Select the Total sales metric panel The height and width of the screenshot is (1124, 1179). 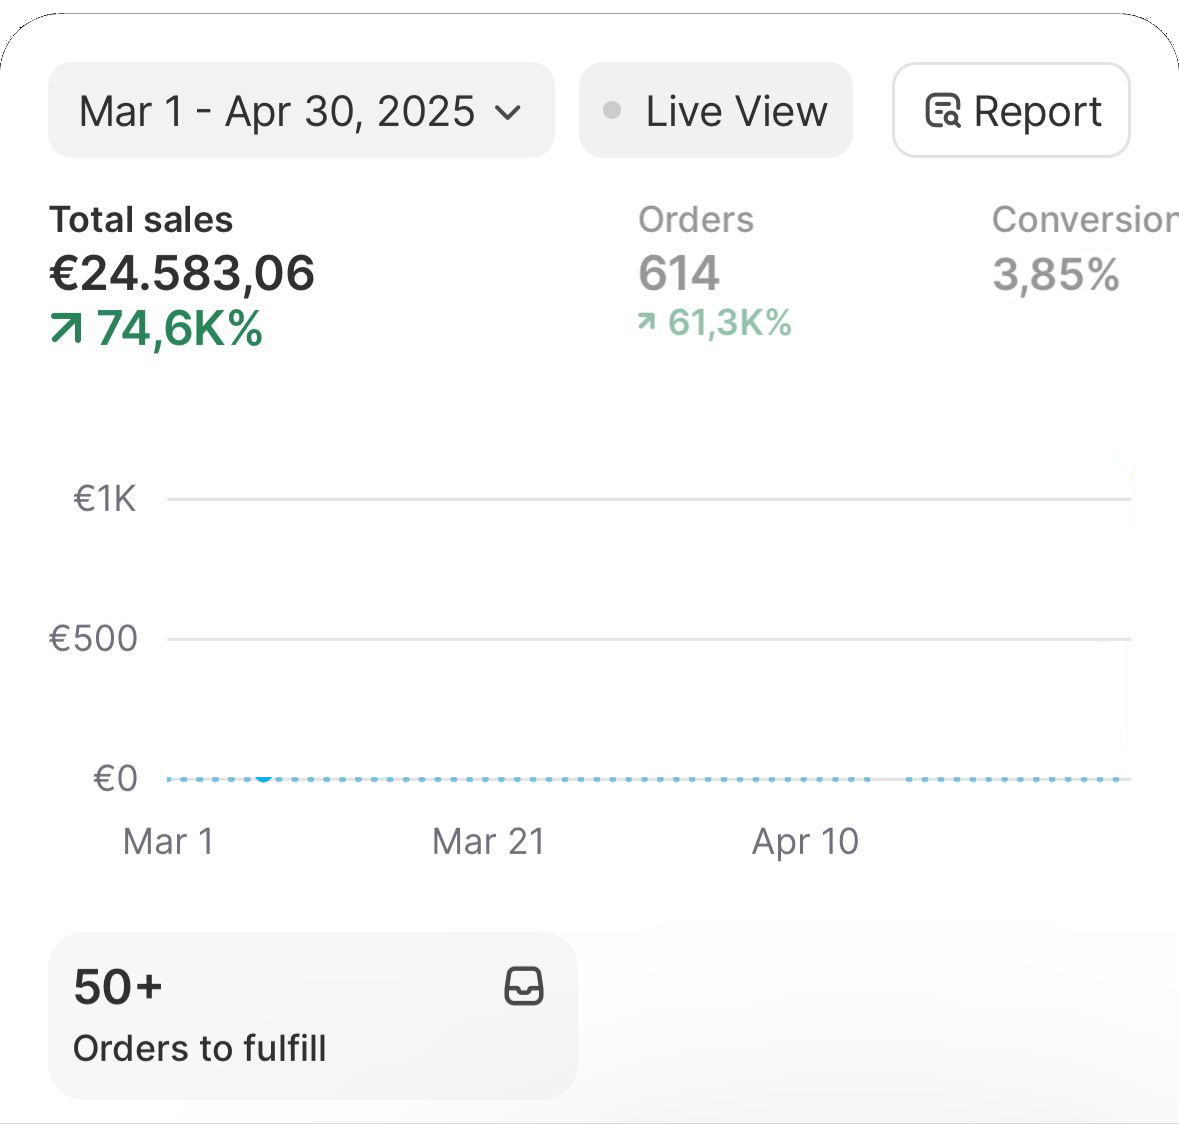pyautogui.click(x=180, y=270)
